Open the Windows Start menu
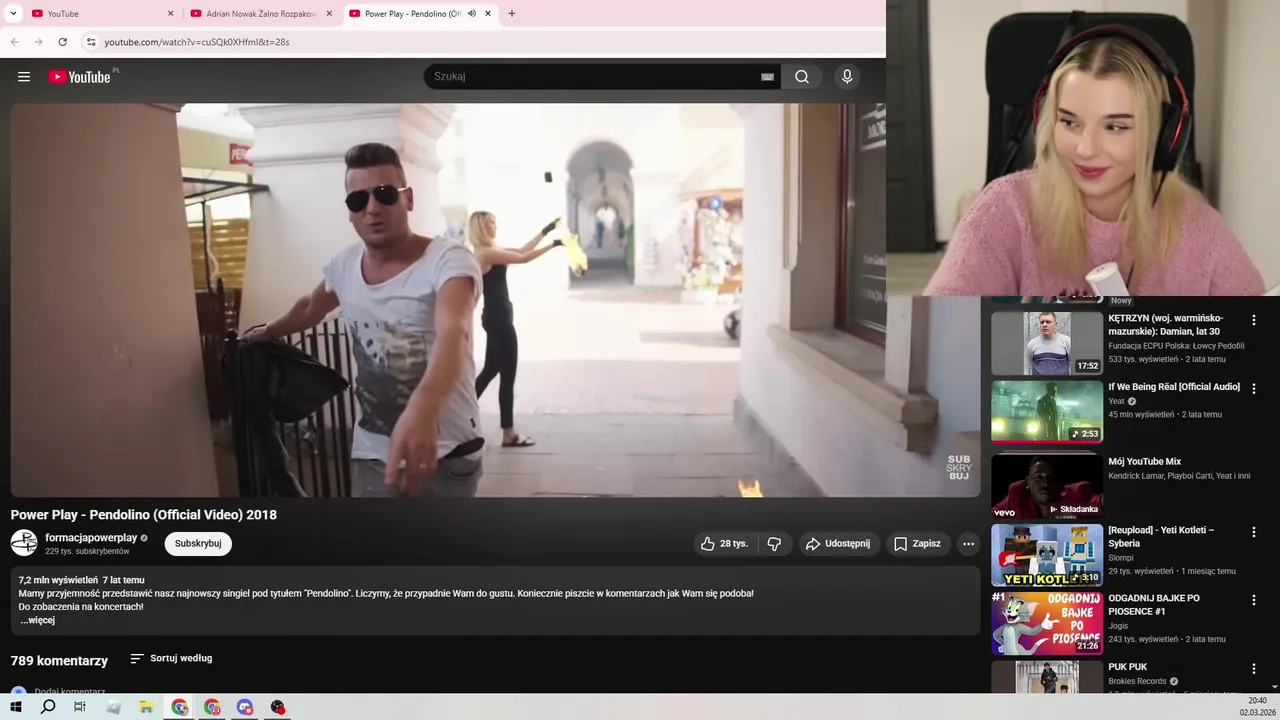Viewport: 1280px width, 720px height. coord(16,707)
